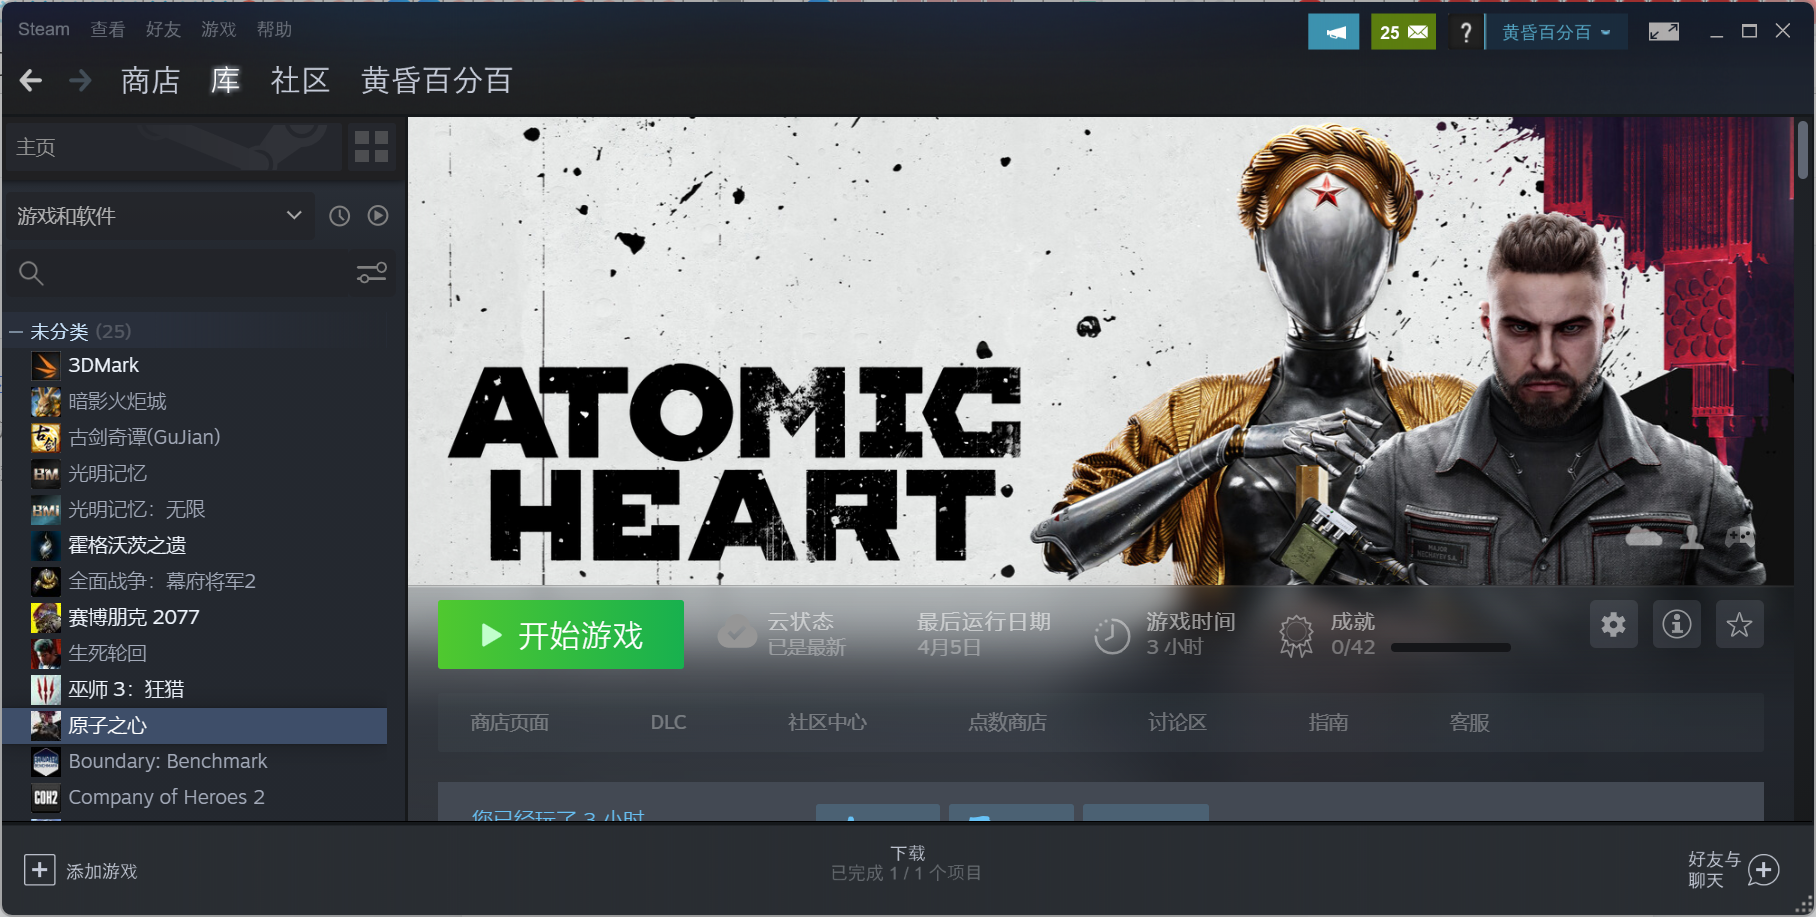Click 开始游戏 to launch Atomic Heart
Screen dimensions: 1816x917
[560, 634]
